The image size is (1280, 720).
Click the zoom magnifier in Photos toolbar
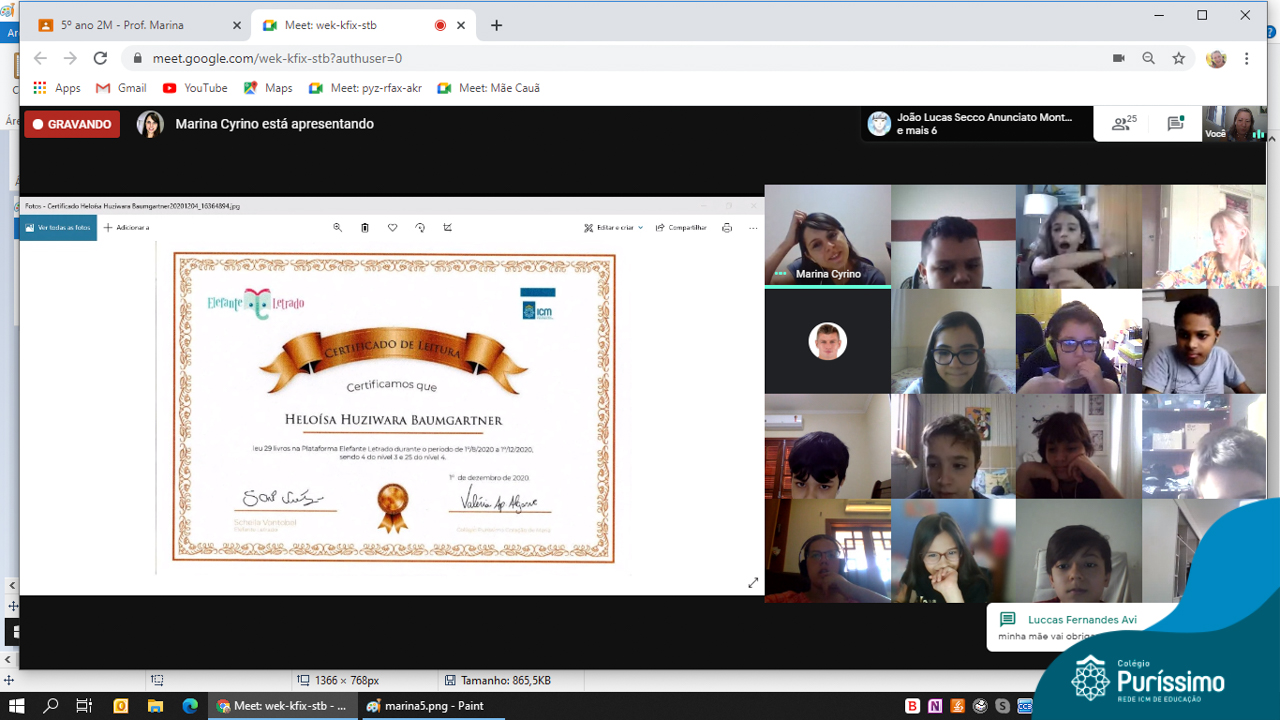(x=338, y=228)
